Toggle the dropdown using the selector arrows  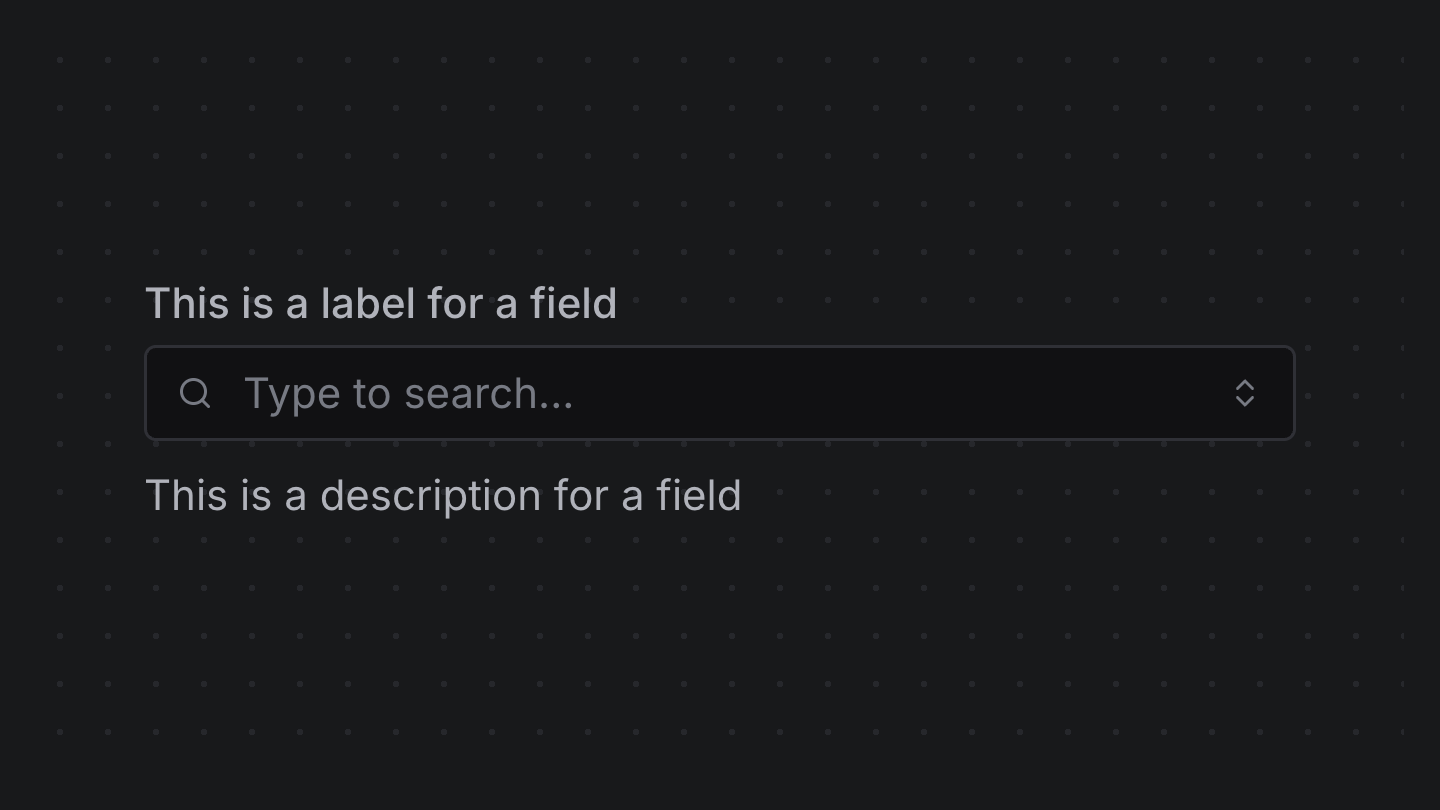(1244, 393)
